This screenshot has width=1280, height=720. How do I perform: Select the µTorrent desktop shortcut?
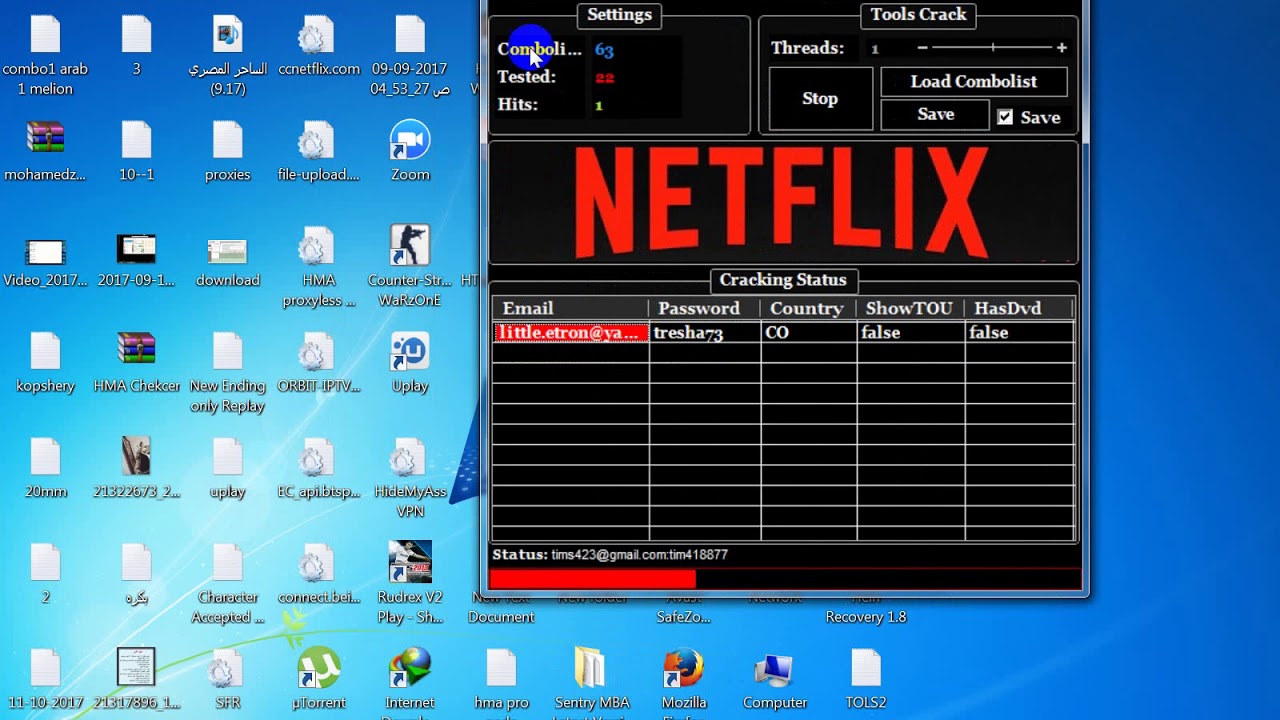[319, 679]
